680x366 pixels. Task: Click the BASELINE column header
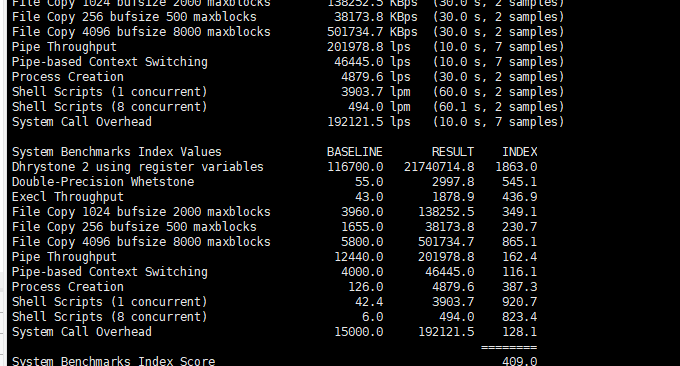click(355, 152)
